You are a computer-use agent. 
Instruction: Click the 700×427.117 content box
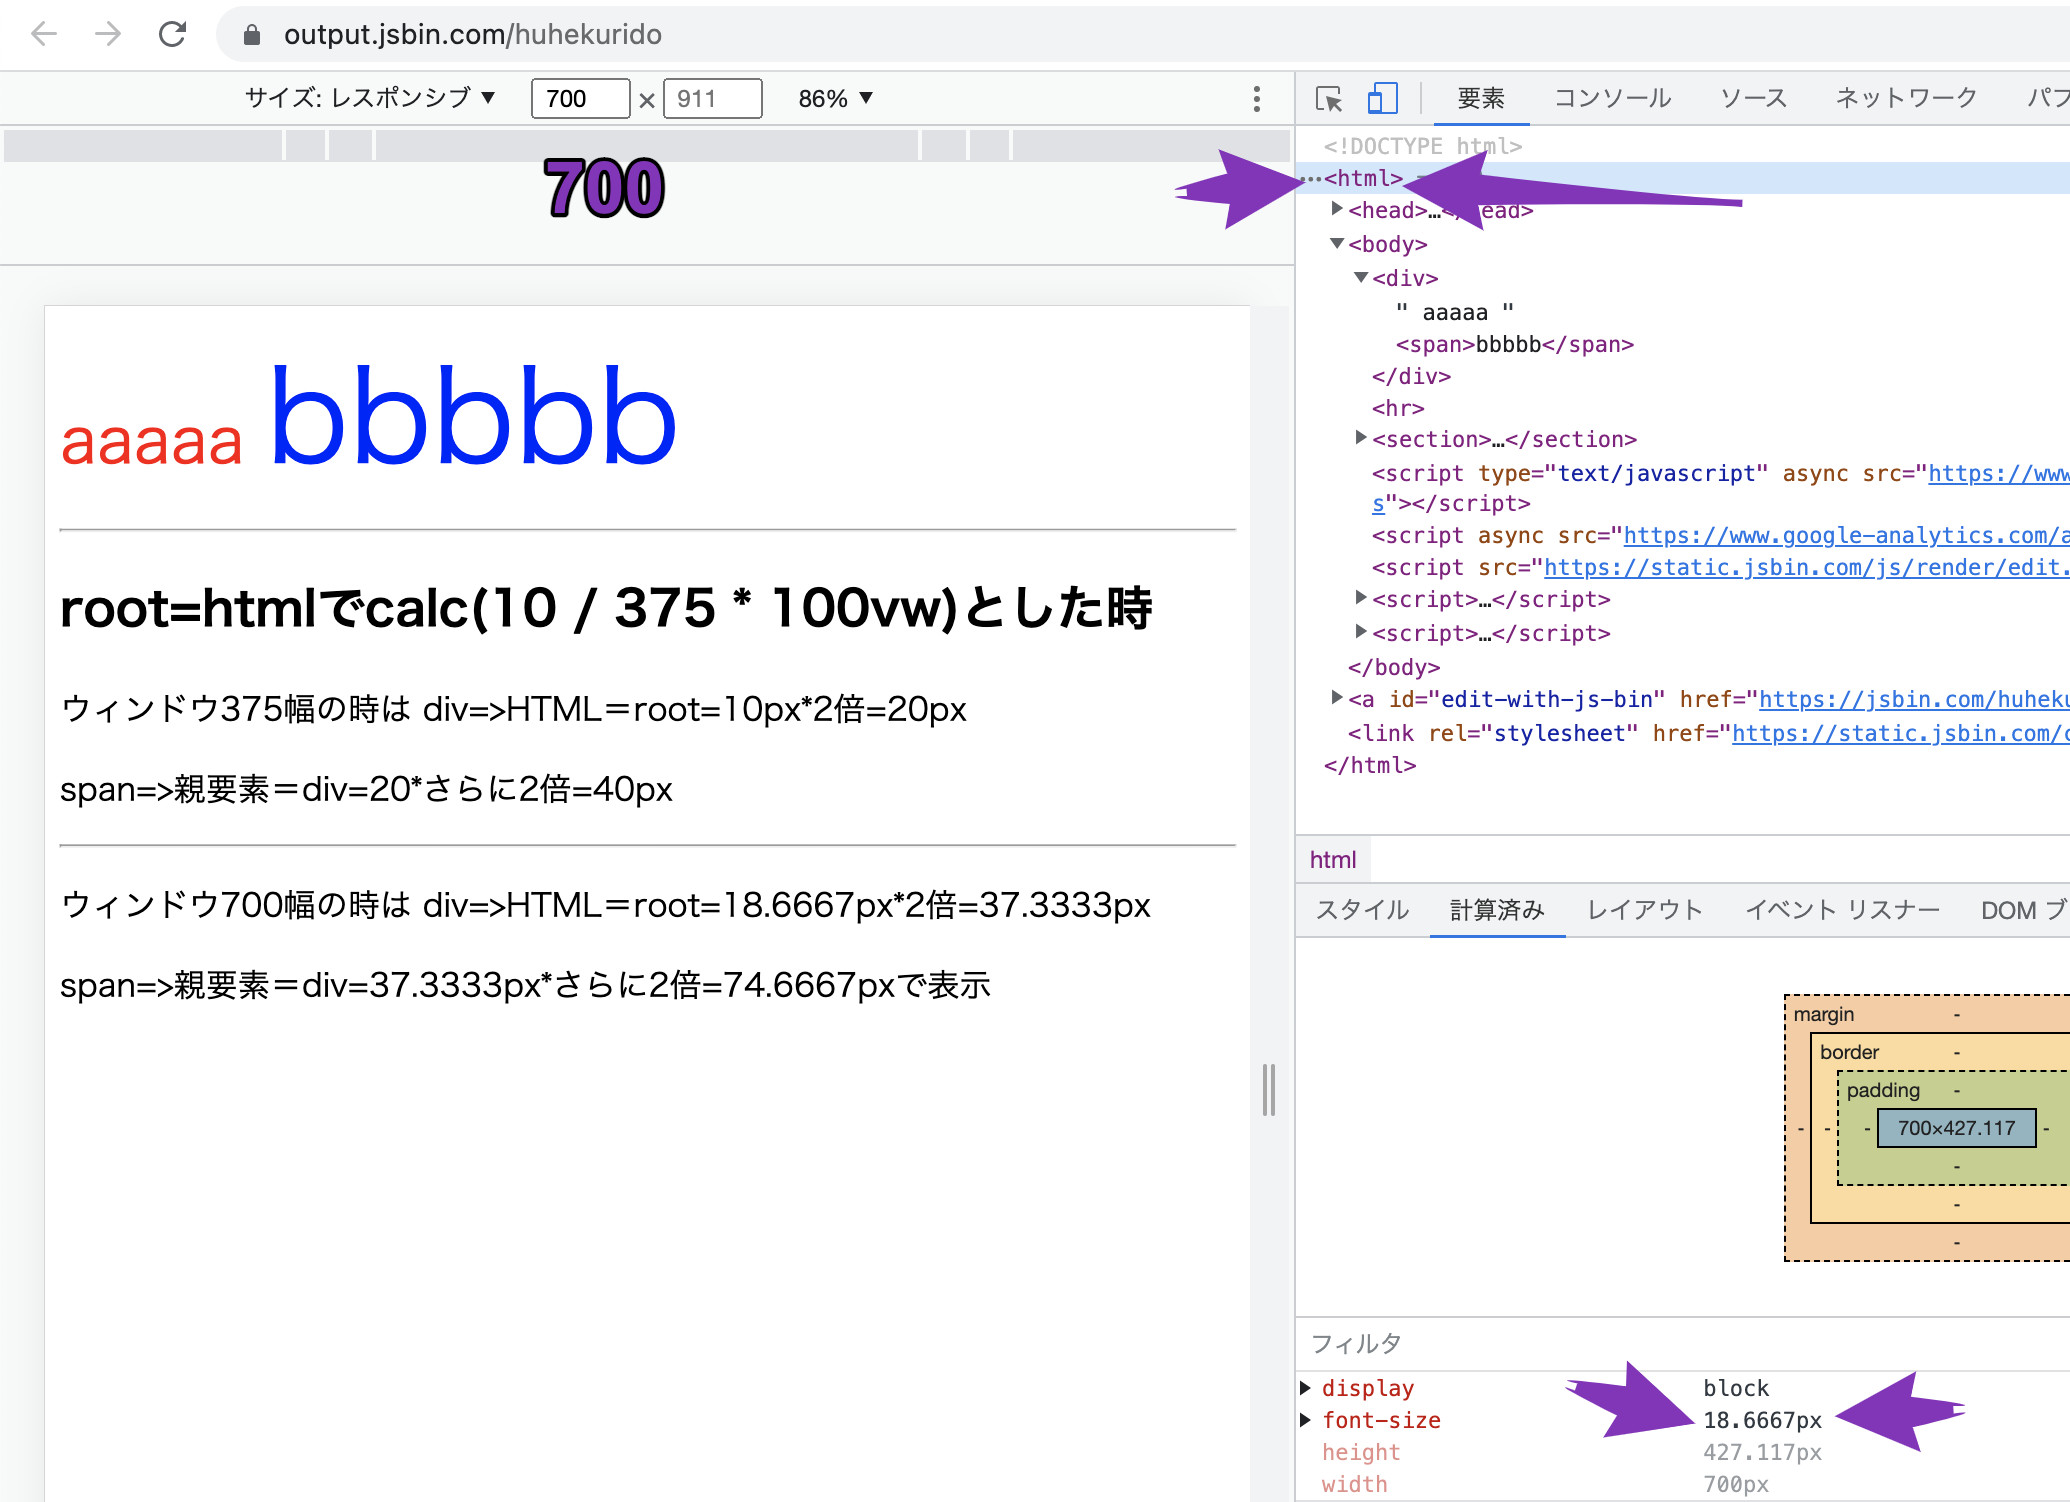tap(1956, 1128)
